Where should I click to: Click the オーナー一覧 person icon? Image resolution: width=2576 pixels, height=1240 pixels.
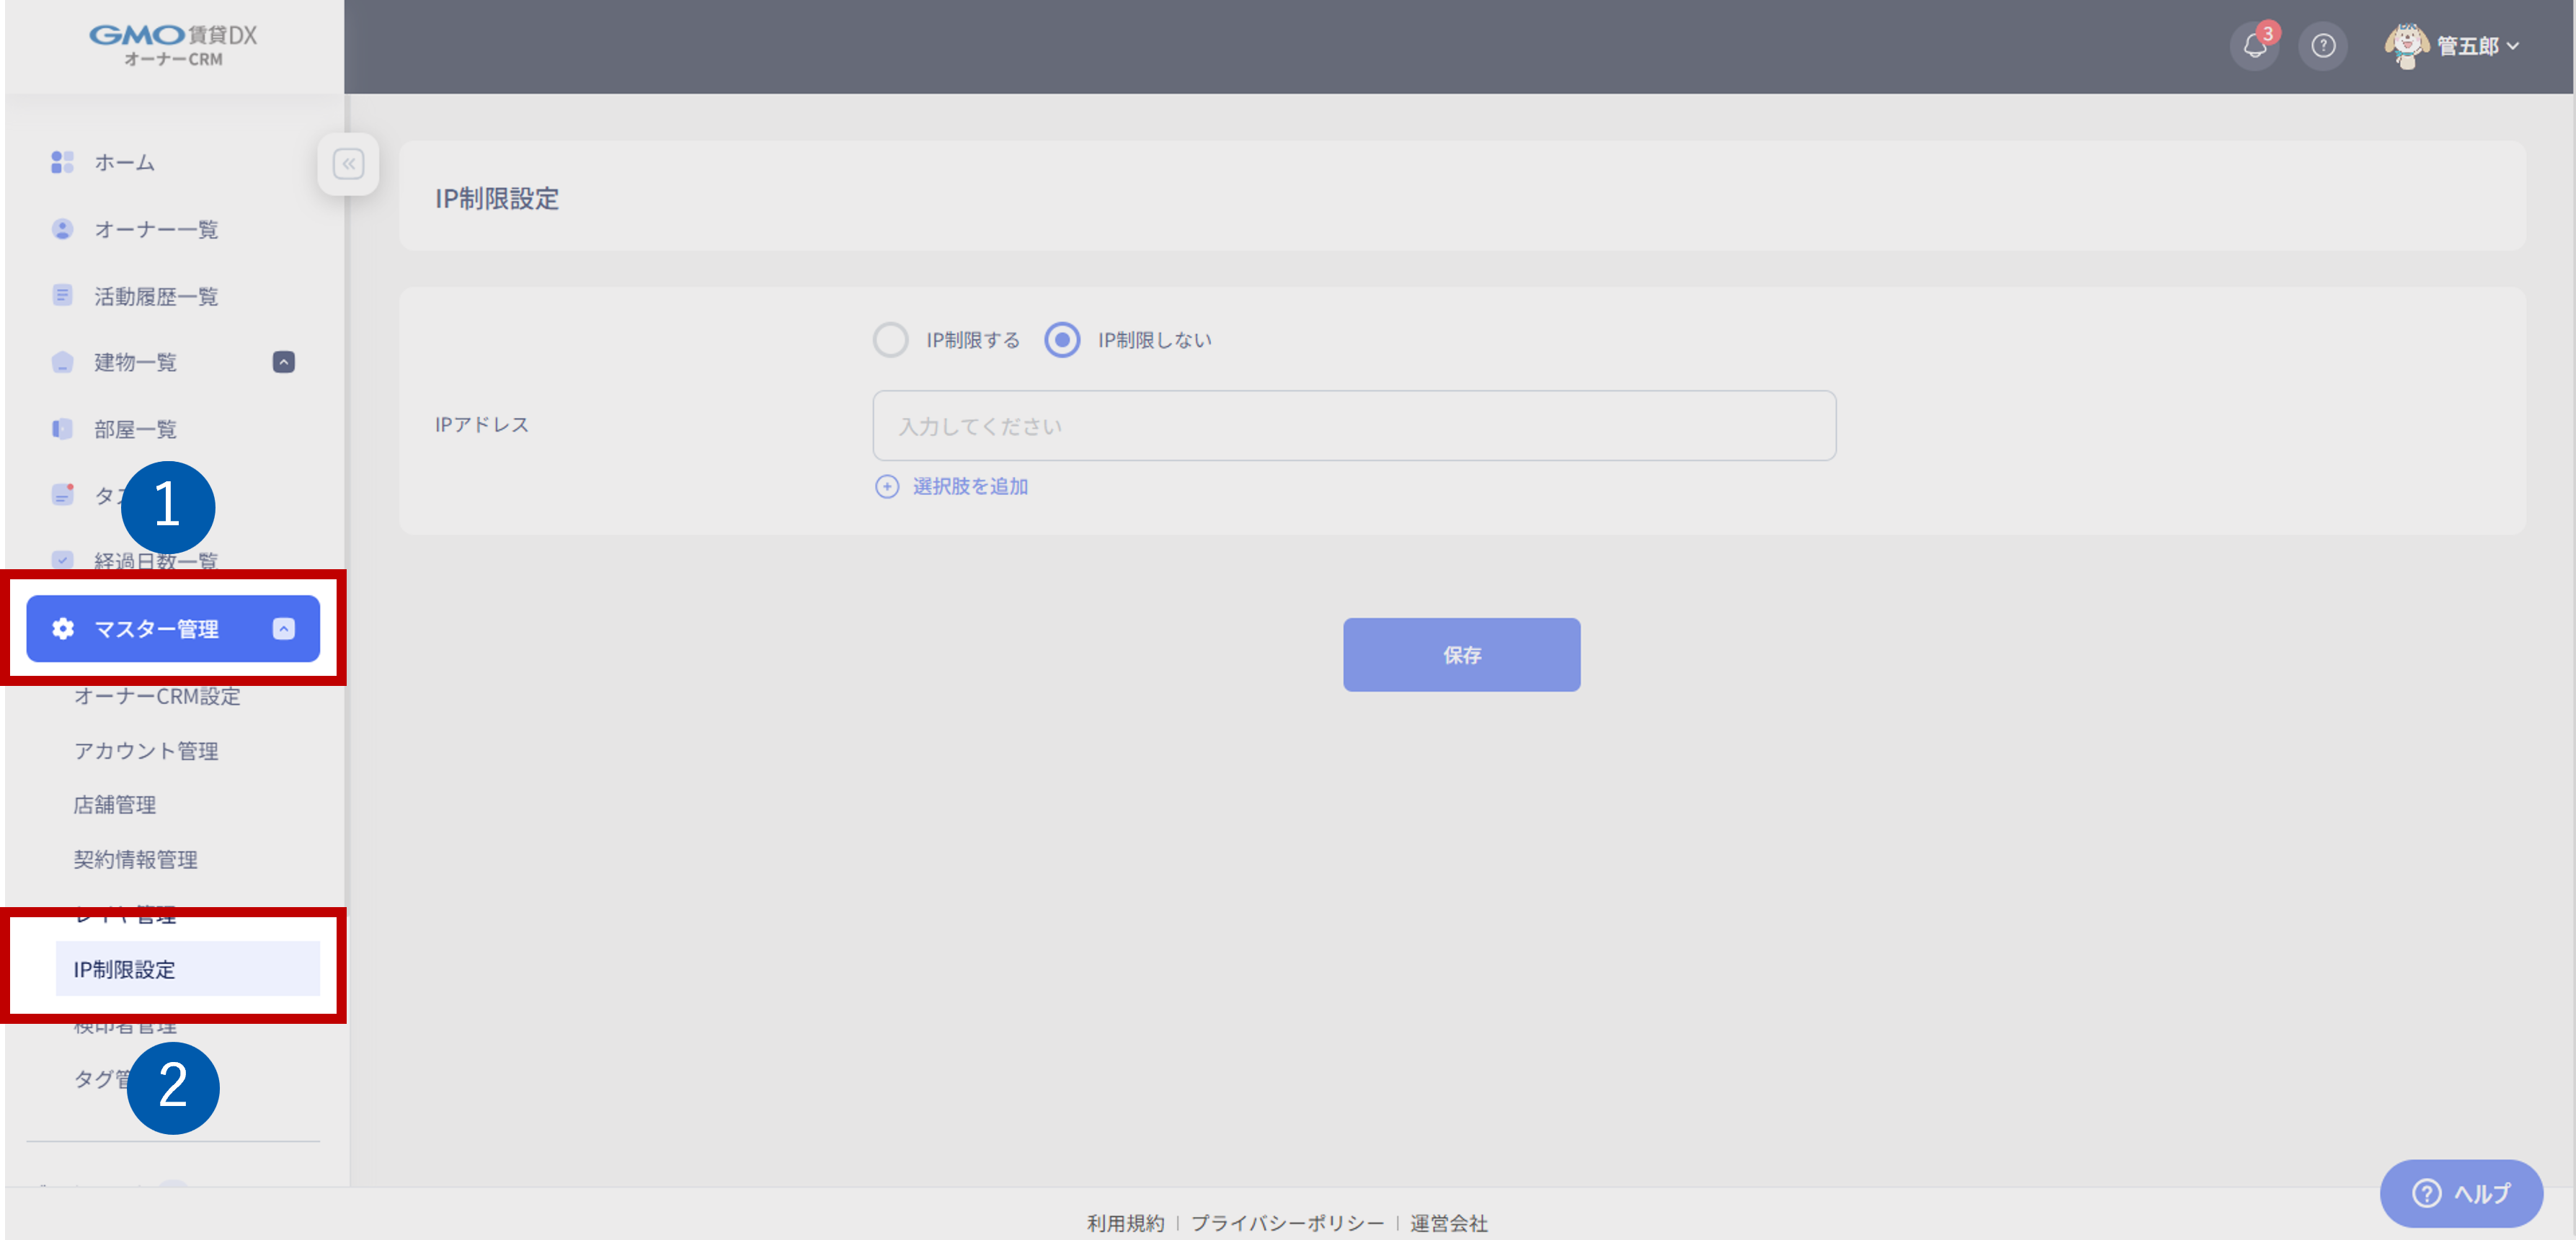62,229
